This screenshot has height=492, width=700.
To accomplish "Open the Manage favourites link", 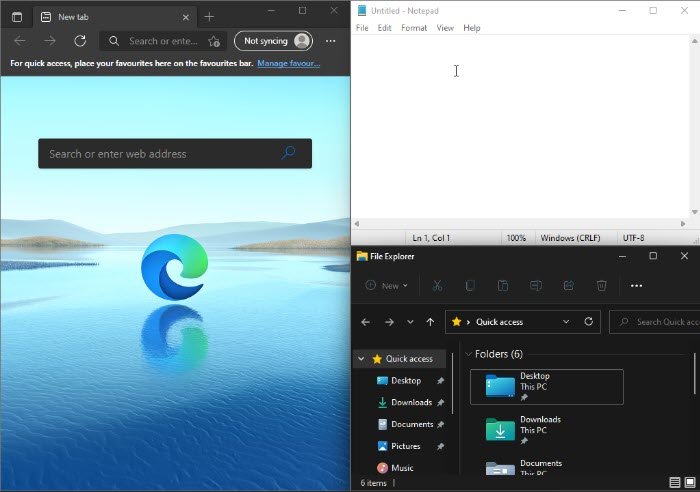I will pyautogui.click(x=288, y=63).
